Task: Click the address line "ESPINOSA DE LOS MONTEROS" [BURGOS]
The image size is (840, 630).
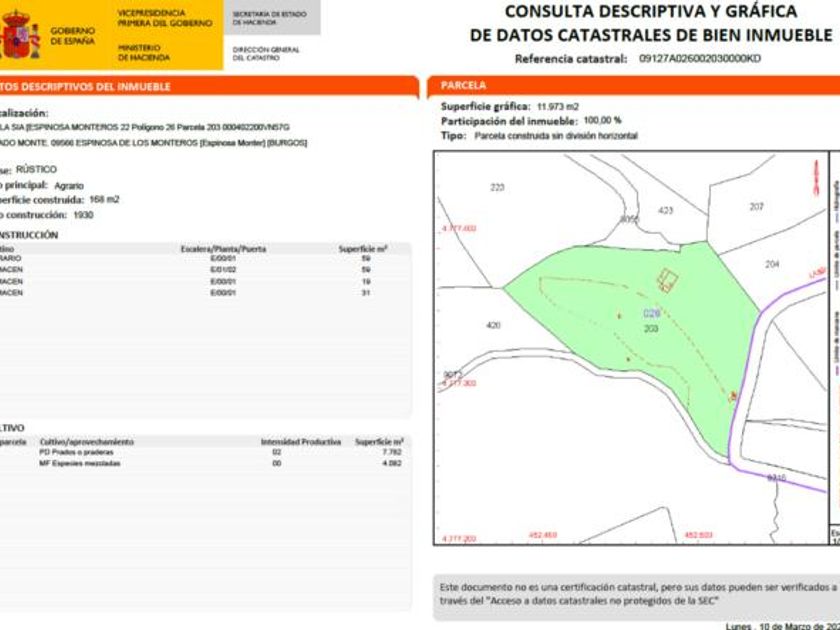Action: 153,143
